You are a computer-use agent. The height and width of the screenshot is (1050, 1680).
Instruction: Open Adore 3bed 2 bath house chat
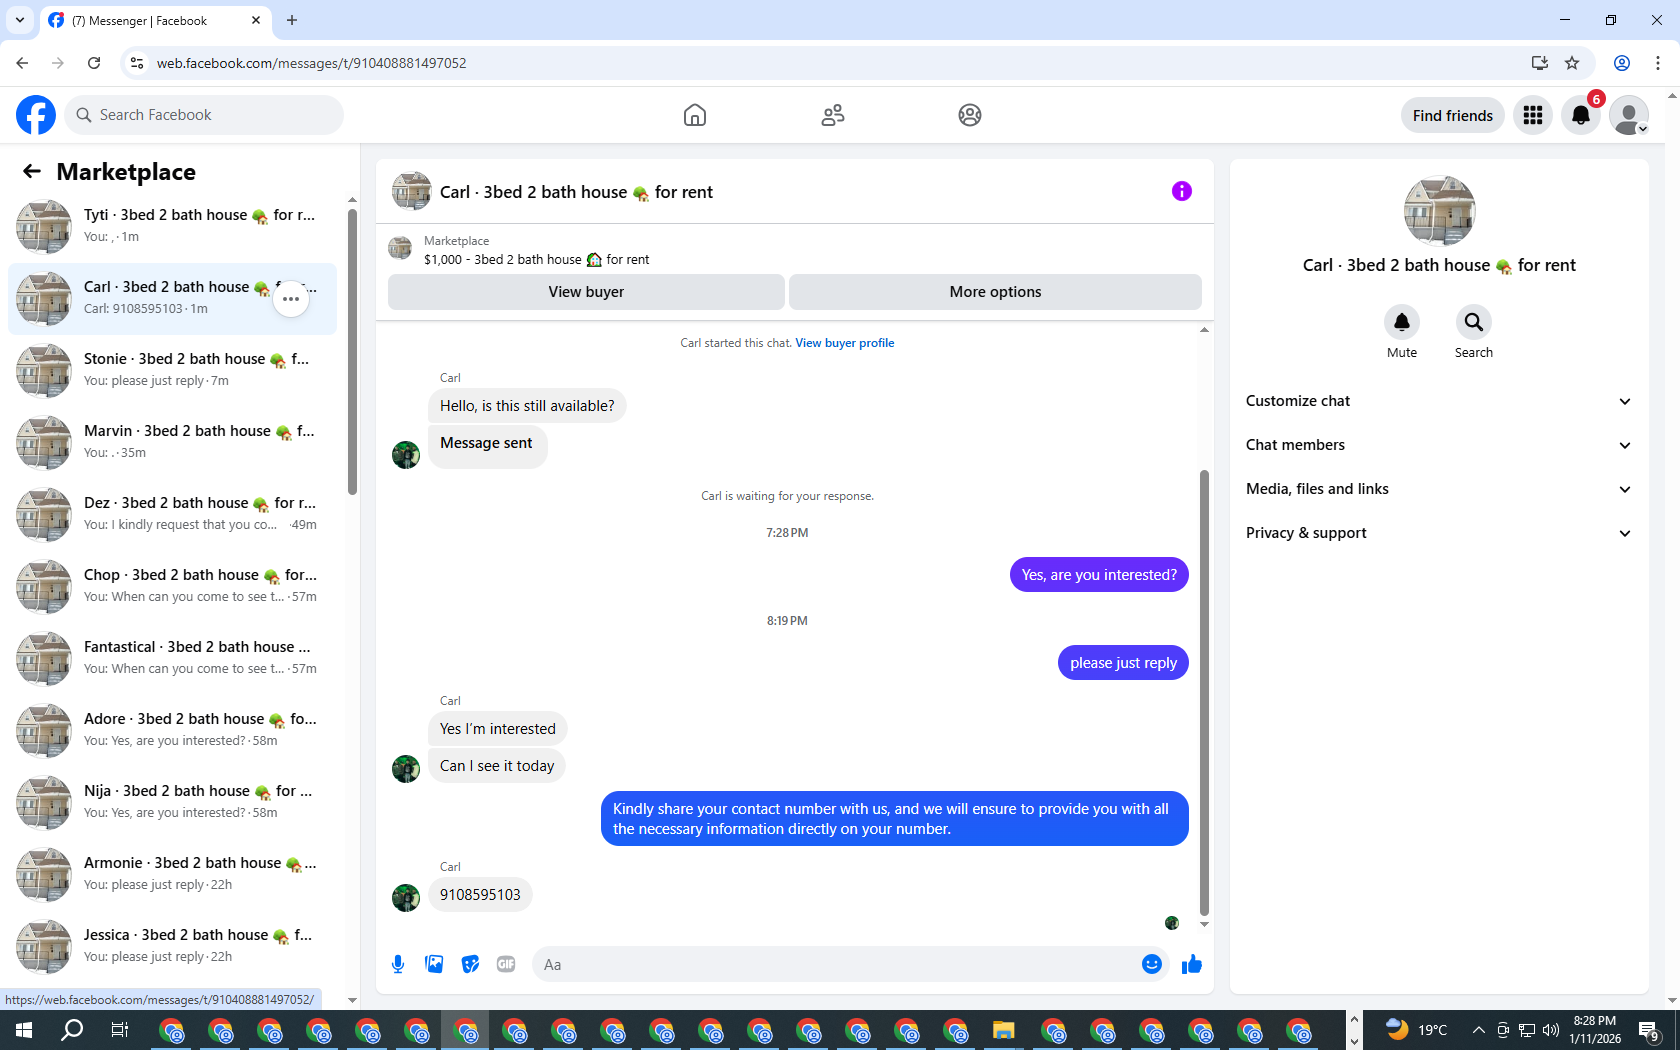pyautogui.click(x=172, y=730)
